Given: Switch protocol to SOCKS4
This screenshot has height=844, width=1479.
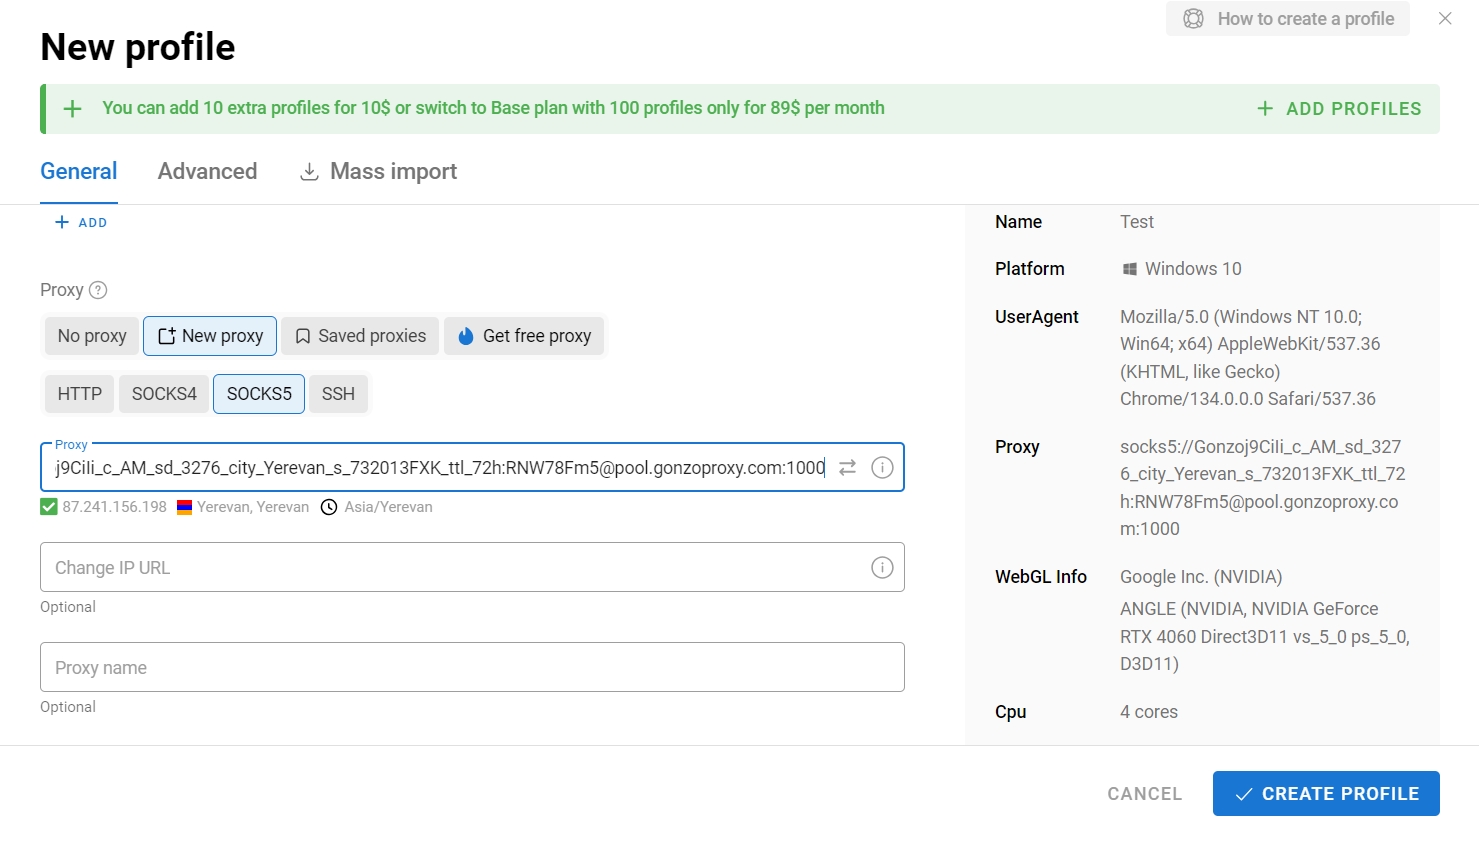Looking at the screenshot, I should point(164,394).
